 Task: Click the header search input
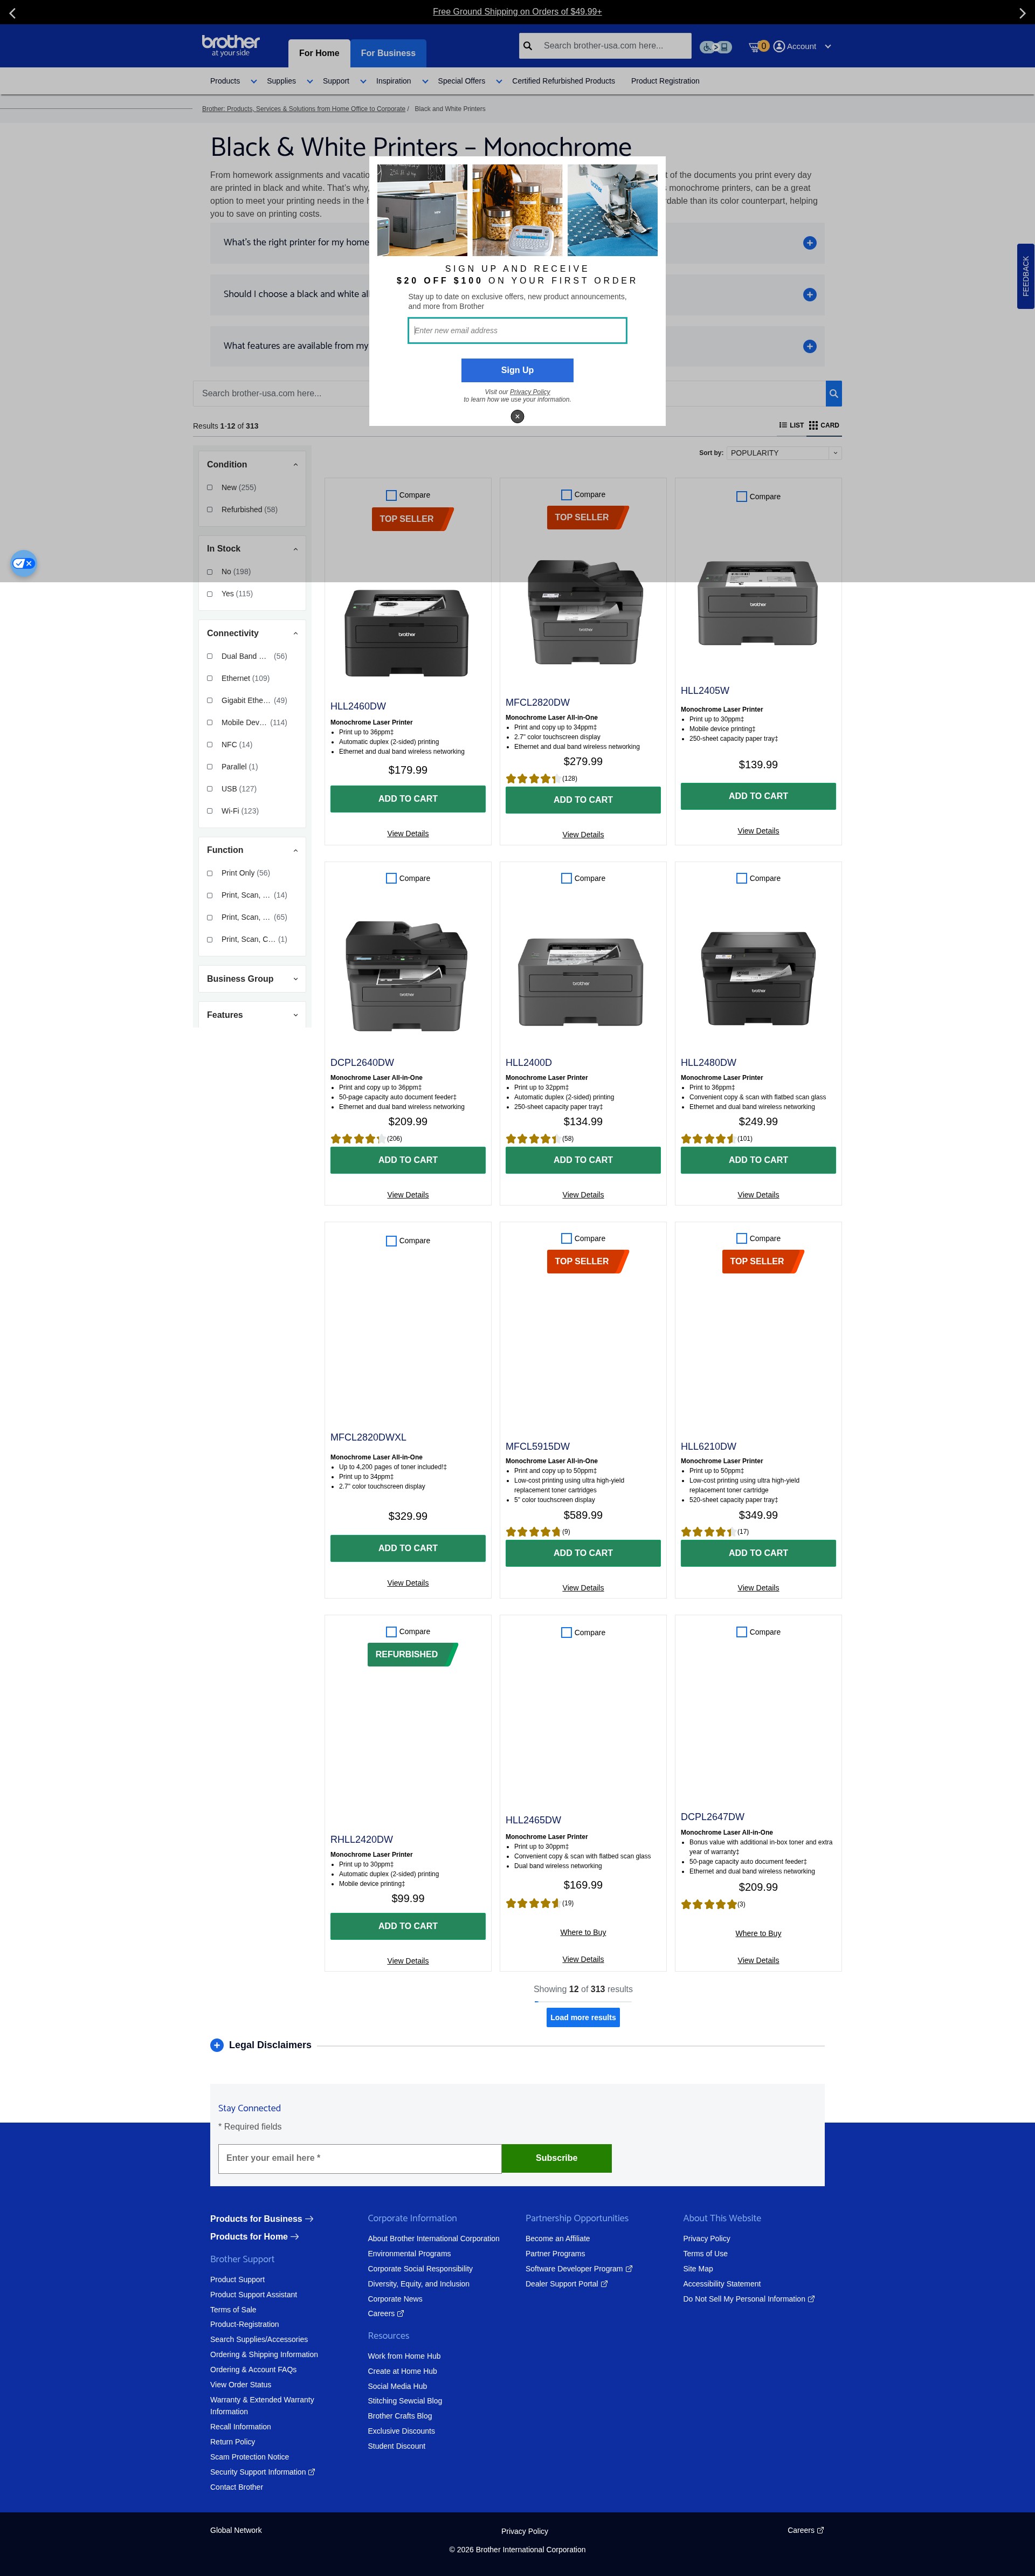(x=614, y=46)
